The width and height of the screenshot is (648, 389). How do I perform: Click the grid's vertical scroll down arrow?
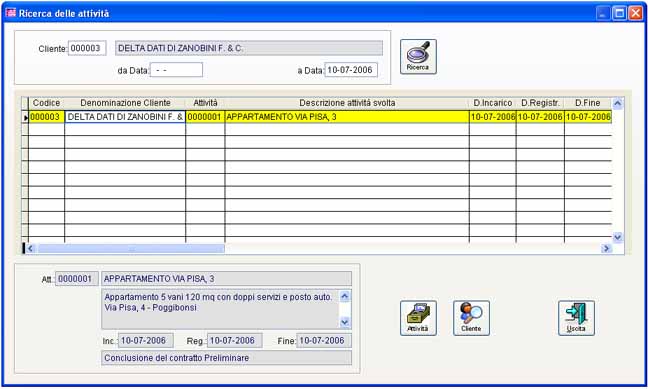617,237
